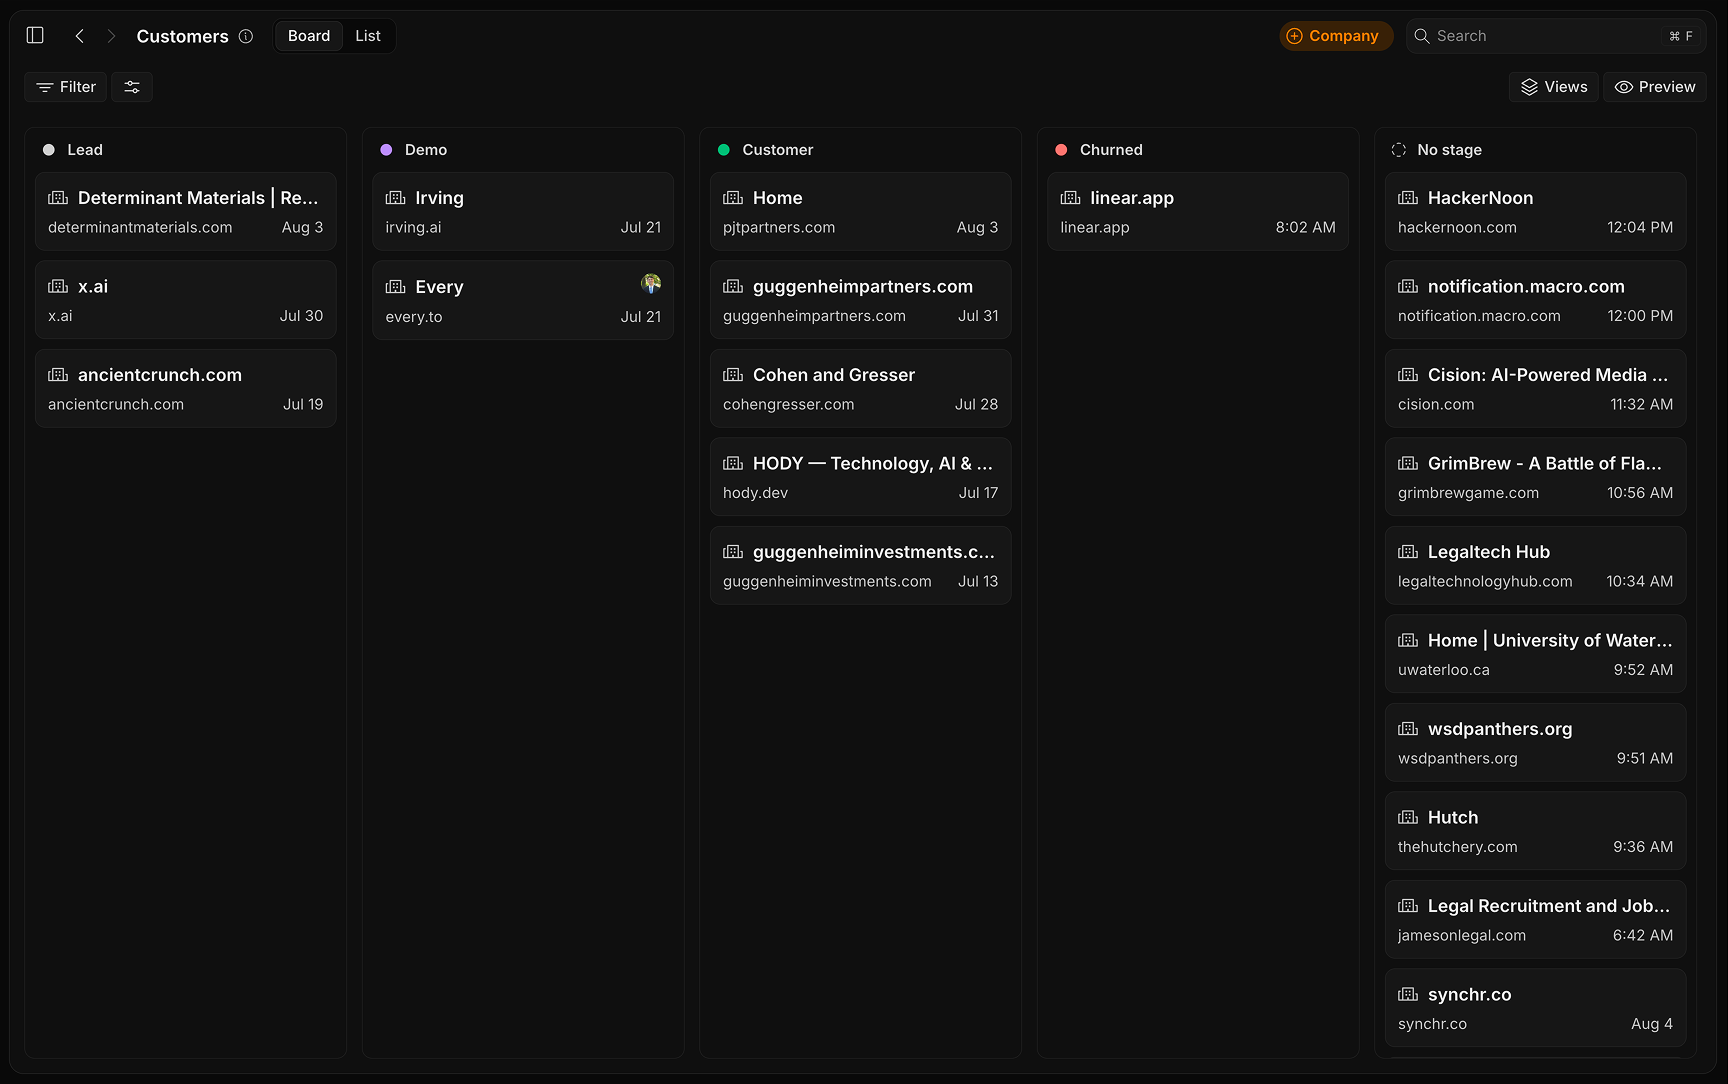The height and width of the screenshot is (1084, 1728).
Task: Click the building icon on the Legaltech Hub card
Action: pyautogui.click(x=1408, y=552)
